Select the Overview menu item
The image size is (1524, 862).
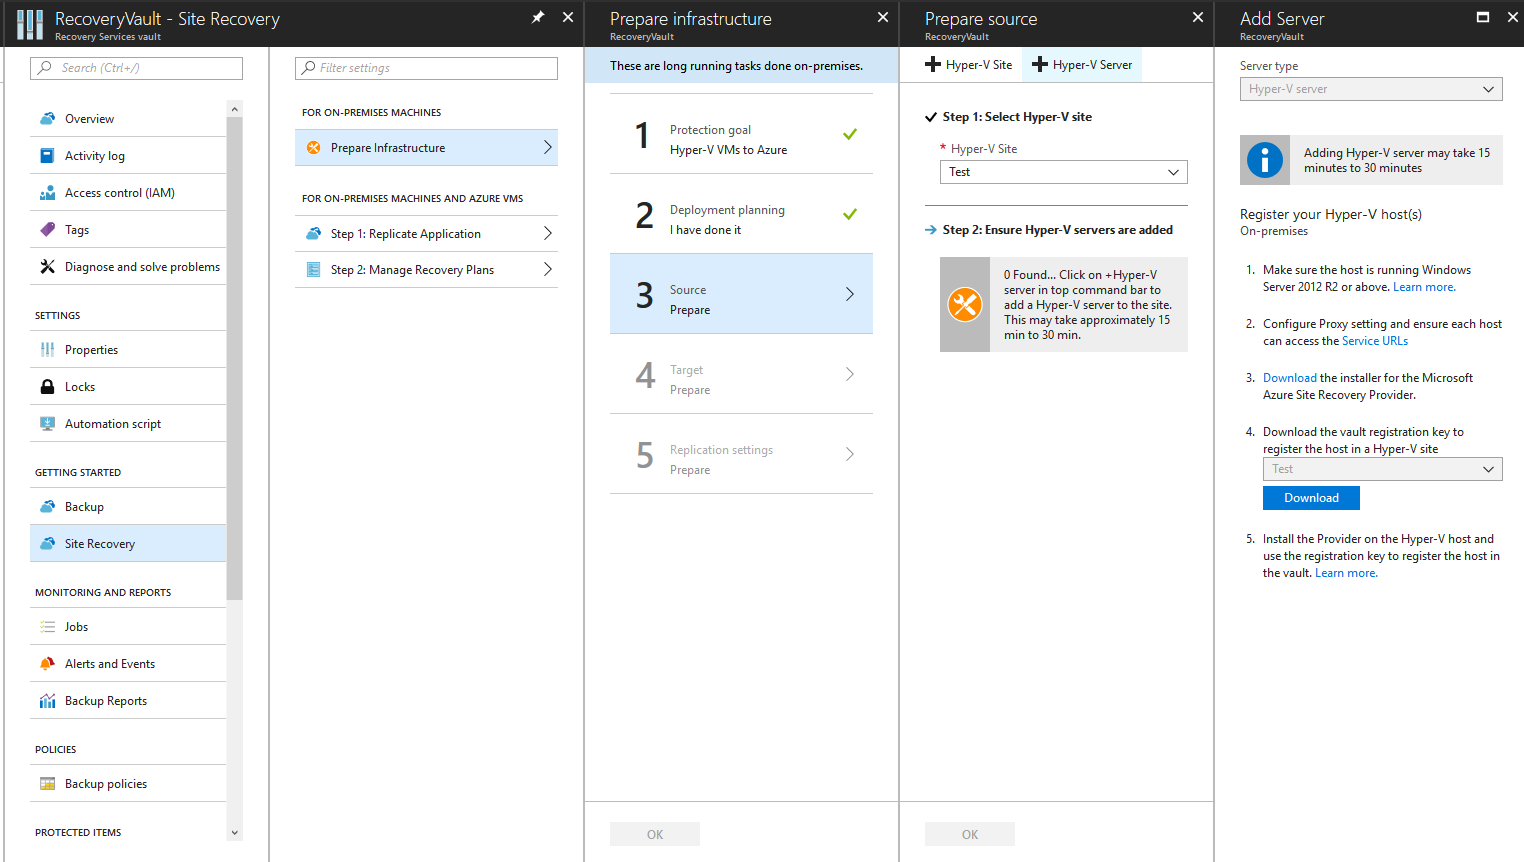click(128, 119)
